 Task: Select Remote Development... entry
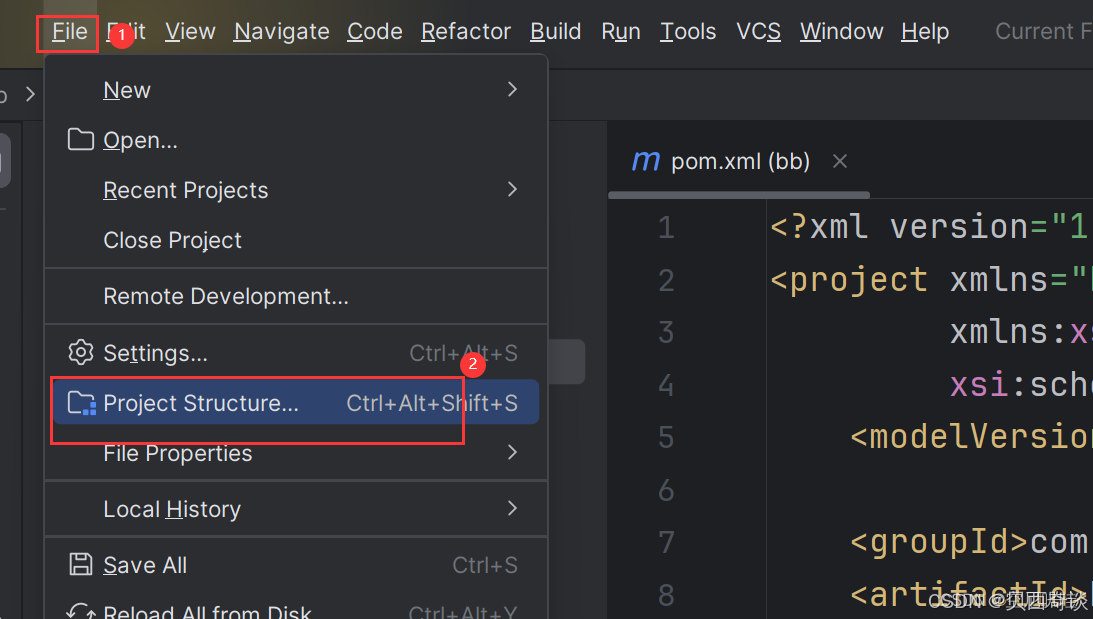tap(296, 296)
